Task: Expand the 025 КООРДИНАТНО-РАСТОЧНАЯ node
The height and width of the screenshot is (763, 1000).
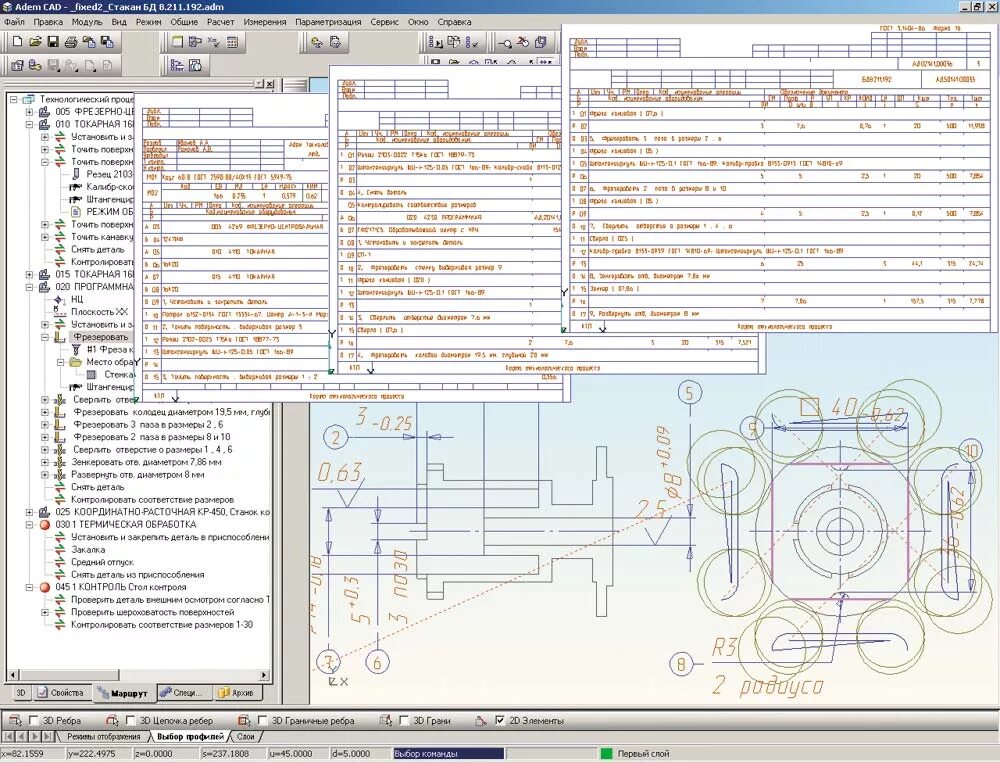Action: click(29, 512)
